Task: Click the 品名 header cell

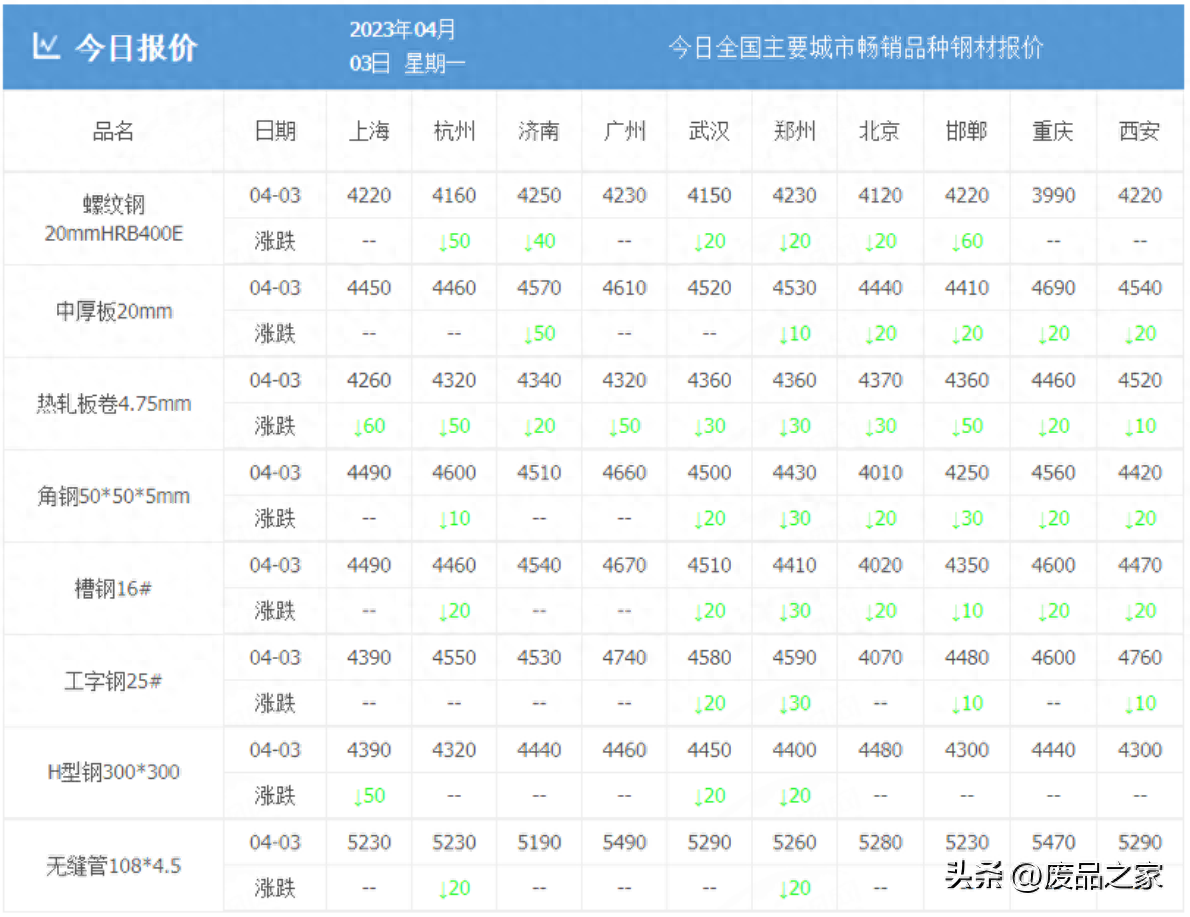Action: click(113, 131)
